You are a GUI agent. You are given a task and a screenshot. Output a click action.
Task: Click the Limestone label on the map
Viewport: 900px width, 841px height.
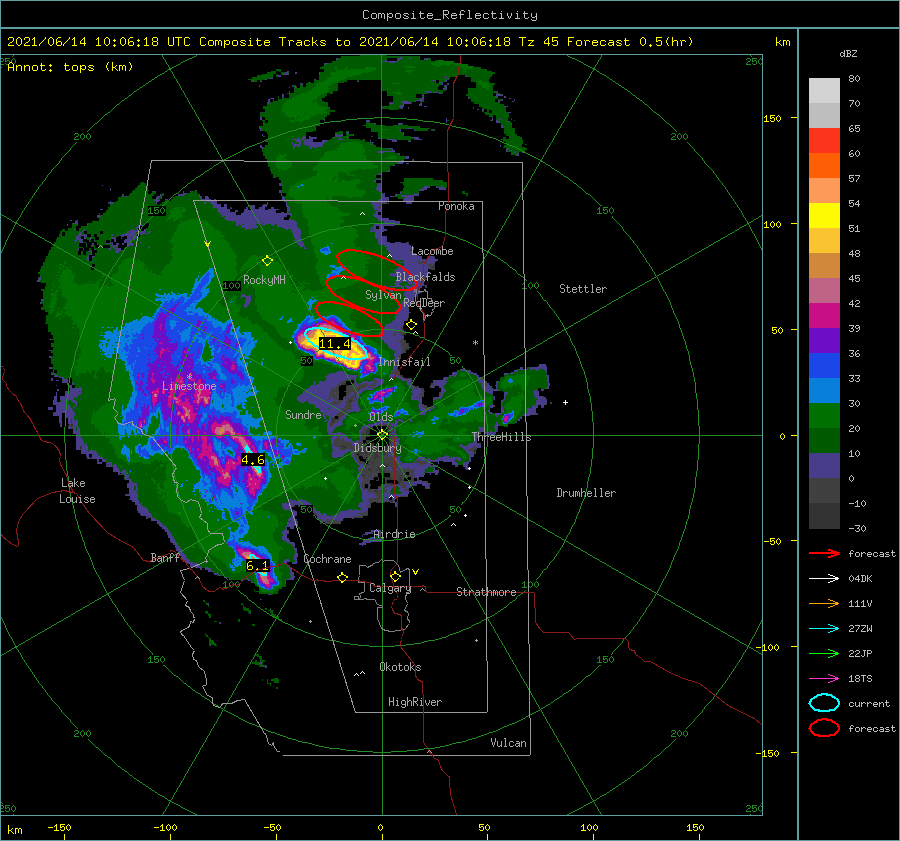pos(189,386)
